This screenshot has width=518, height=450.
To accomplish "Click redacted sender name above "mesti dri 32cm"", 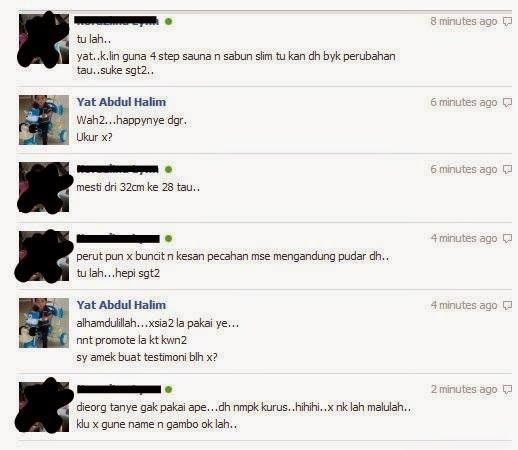I will pos(118,169).
